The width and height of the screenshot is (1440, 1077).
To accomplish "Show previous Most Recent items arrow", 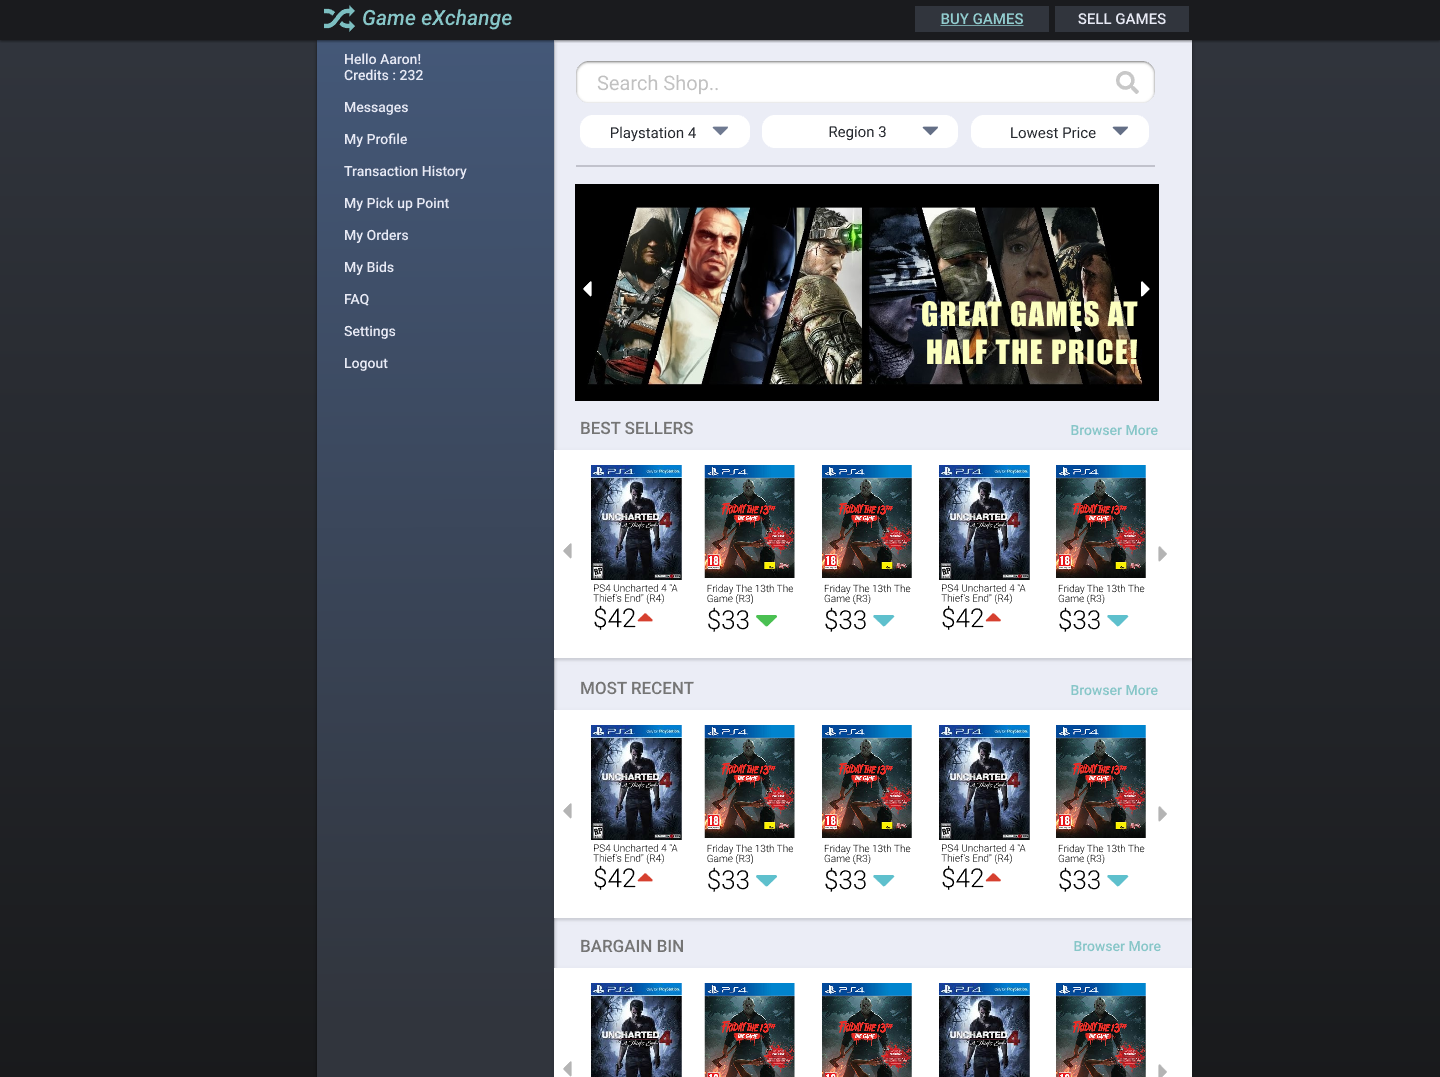I will click(x=568, y=811).
